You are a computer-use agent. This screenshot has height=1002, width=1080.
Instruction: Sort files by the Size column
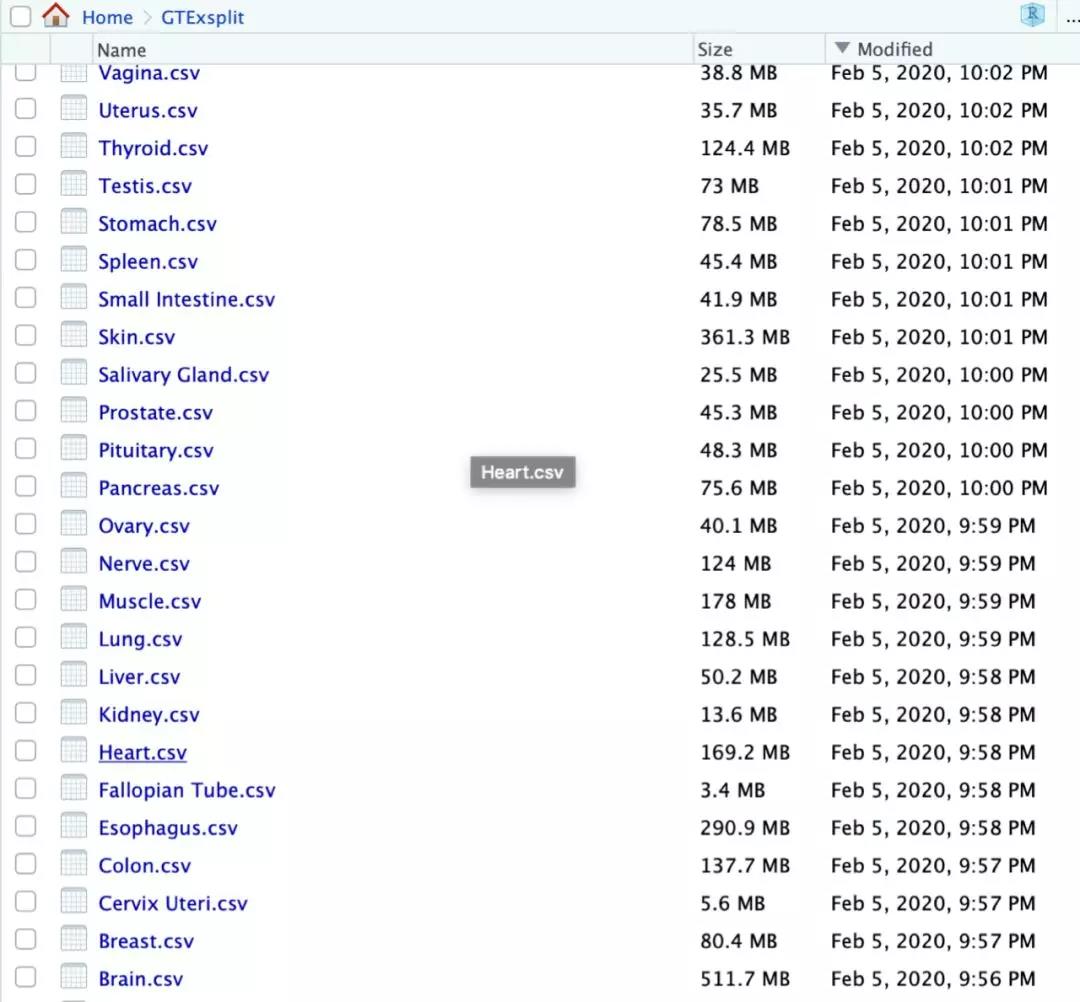[x=715, y=50]
